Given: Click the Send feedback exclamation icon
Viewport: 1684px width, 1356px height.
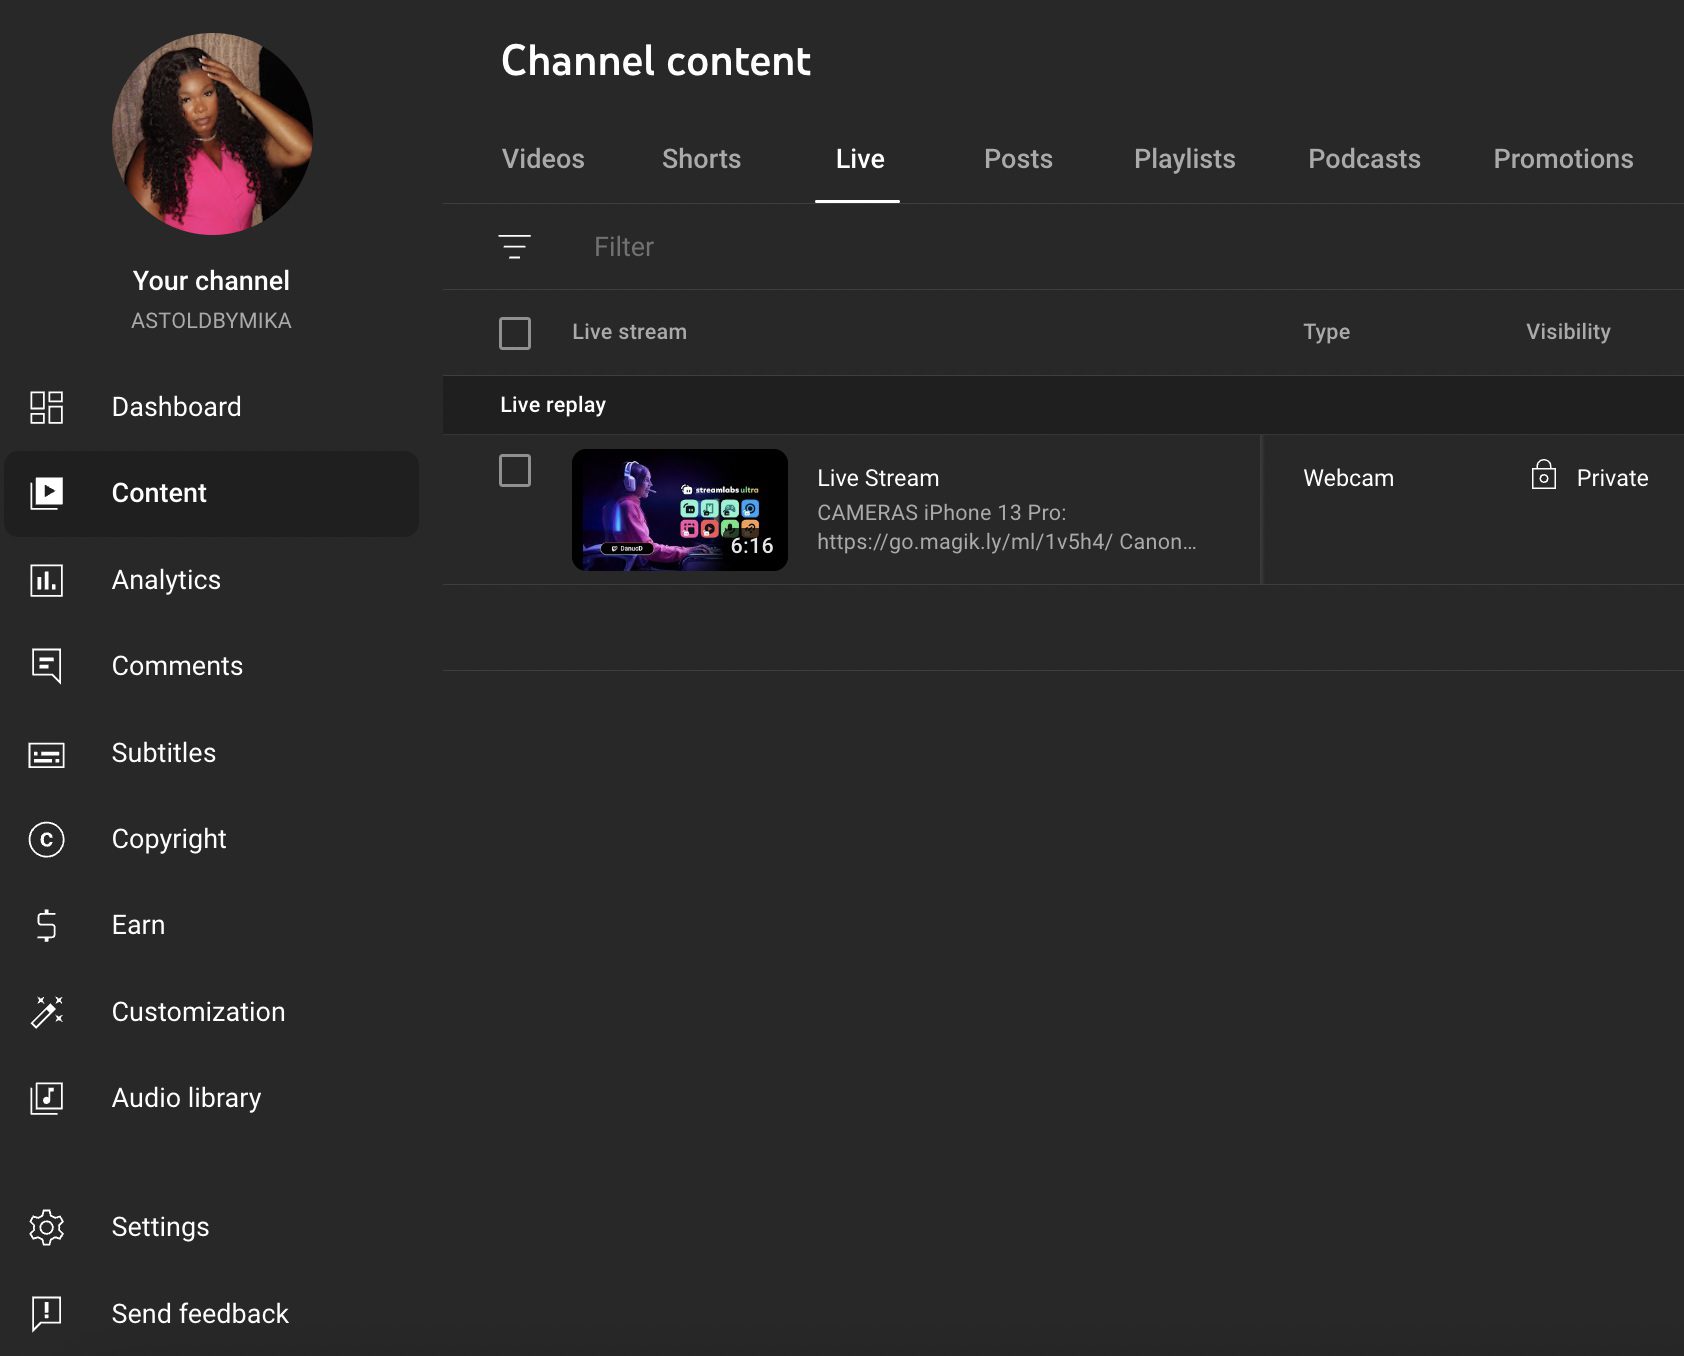Looking at the screenshot, I should tap(46, 1313).
